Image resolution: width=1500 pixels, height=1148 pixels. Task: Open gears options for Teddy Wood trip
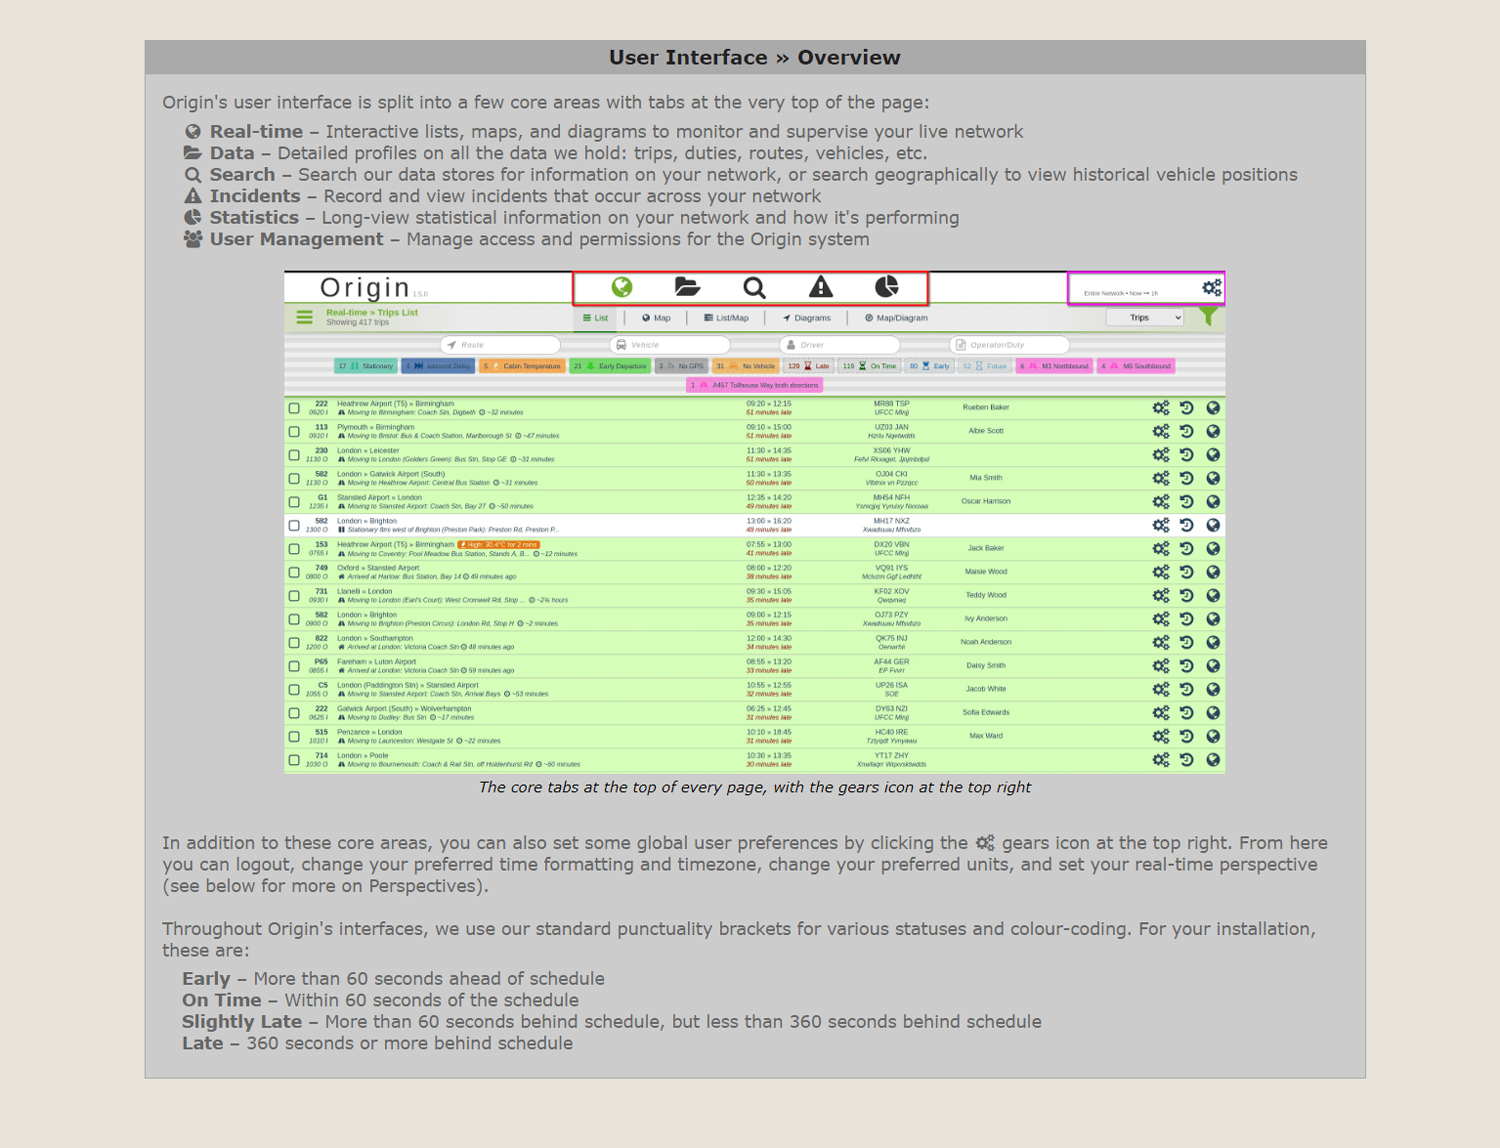pyautogui.click(x=1161, y=596)
